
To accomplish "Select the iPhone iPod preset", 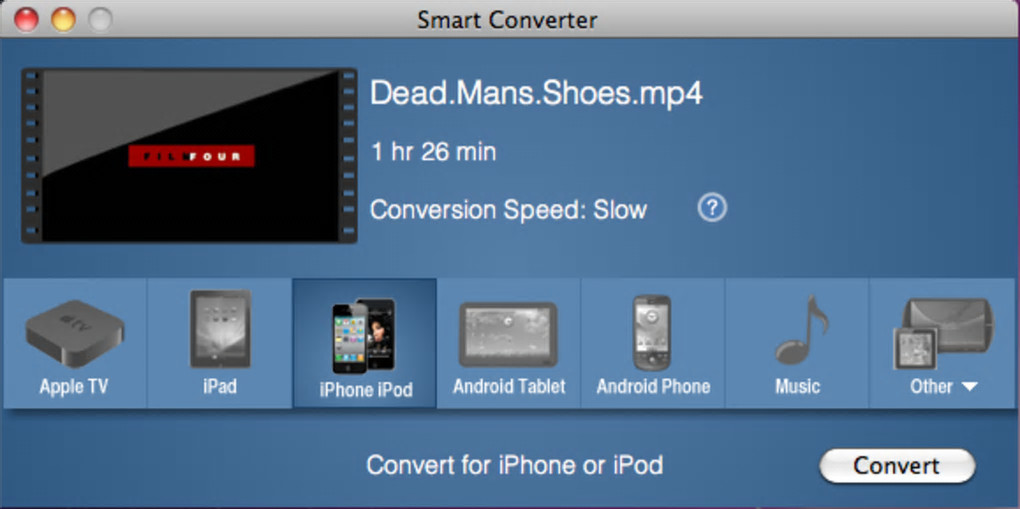I will point(364,344).
